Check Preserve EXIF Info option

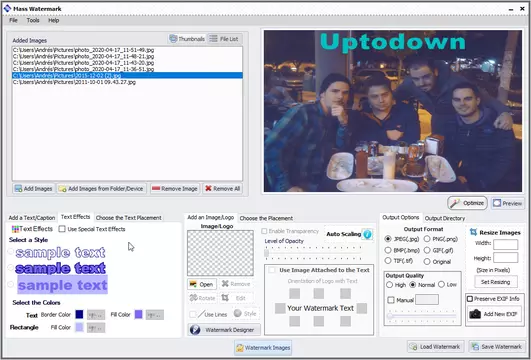pos(470,299)
